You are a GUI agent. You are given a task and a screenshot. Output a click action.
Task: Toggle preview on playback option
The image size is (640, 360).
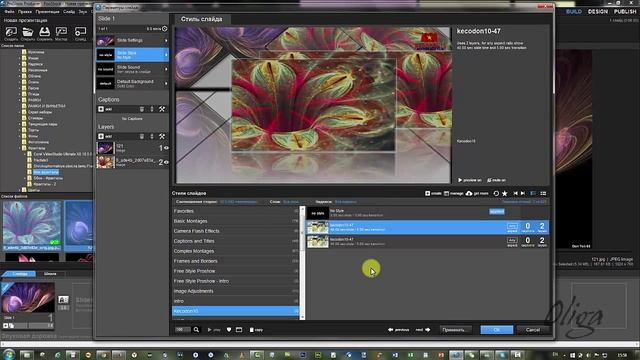point(469,180)
